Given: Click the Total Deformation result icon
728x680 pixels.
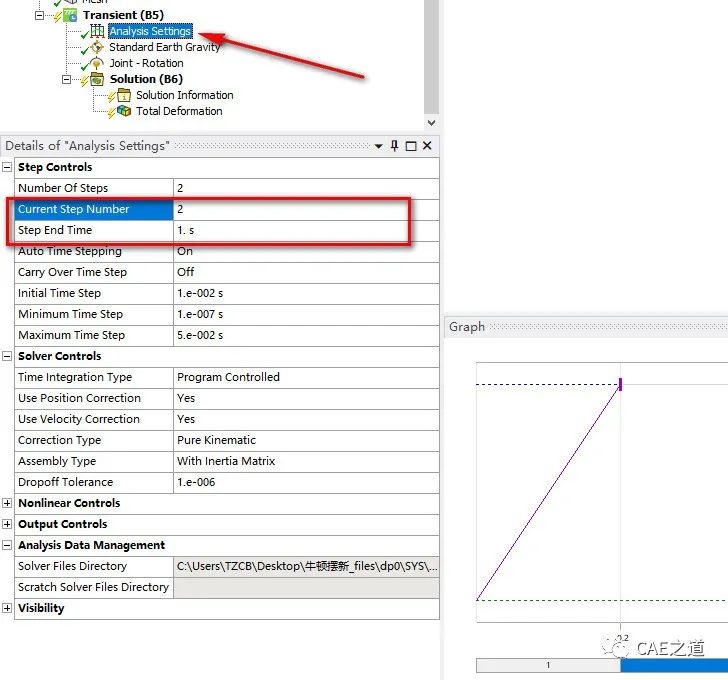Looking at the screenshot, I should pos(124,111).
